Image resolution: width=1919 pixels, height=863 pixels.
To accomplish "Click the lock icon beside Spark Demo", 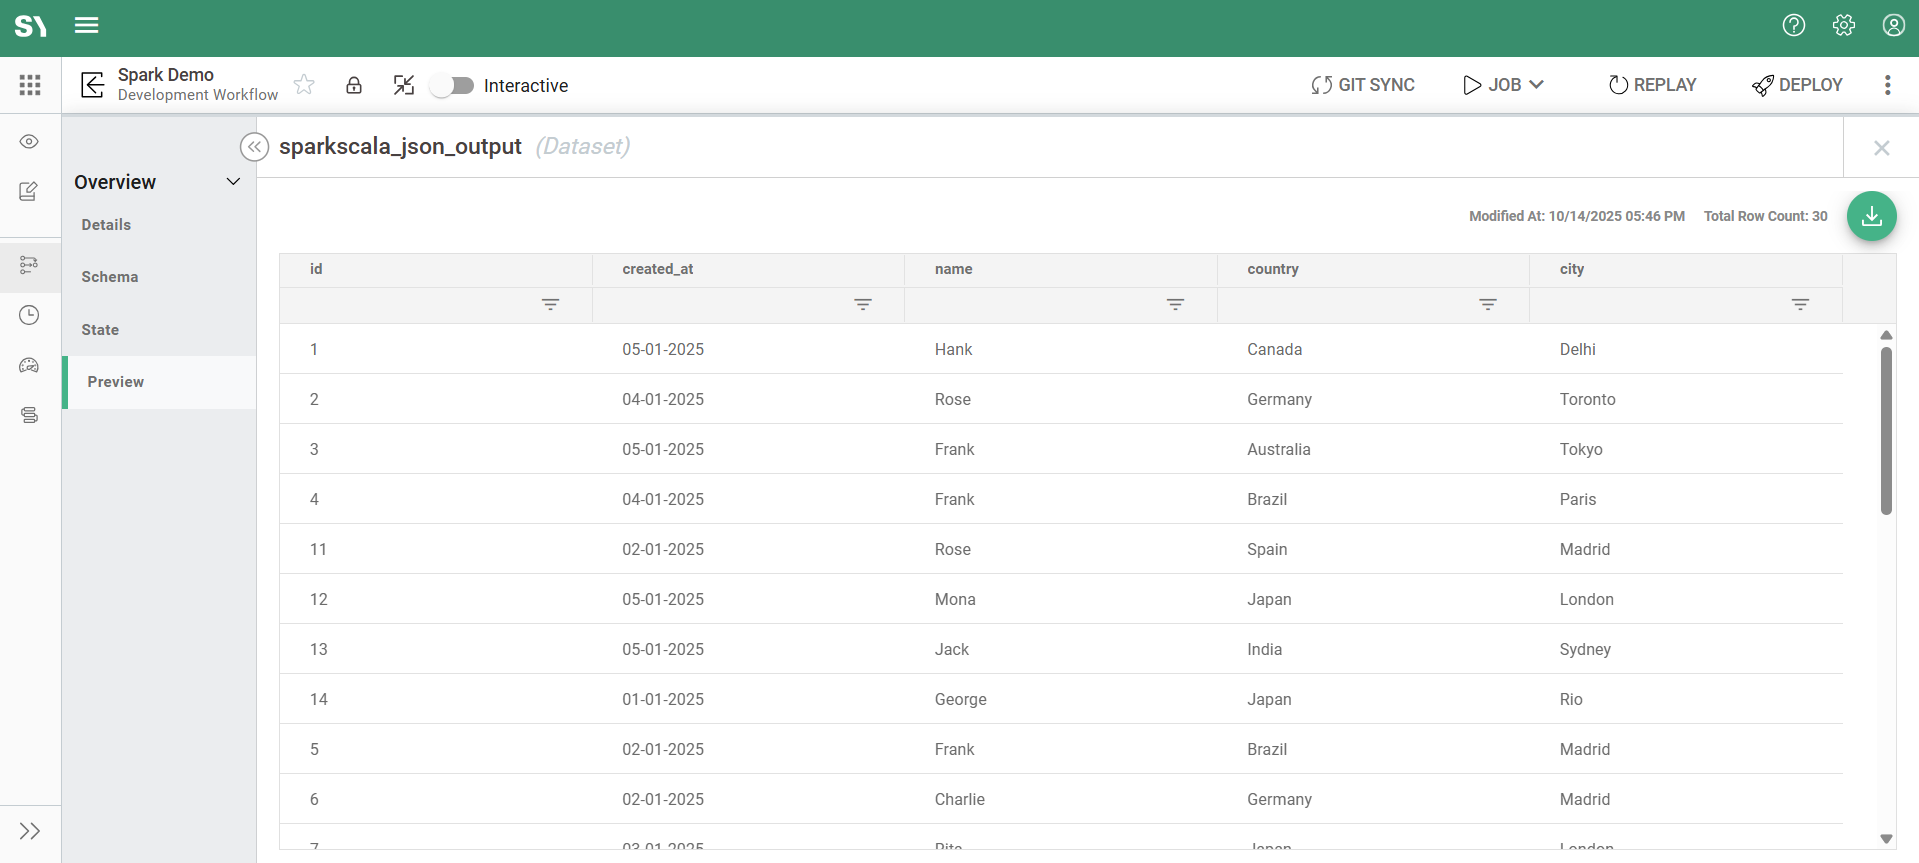I will [x=354, y=85].
